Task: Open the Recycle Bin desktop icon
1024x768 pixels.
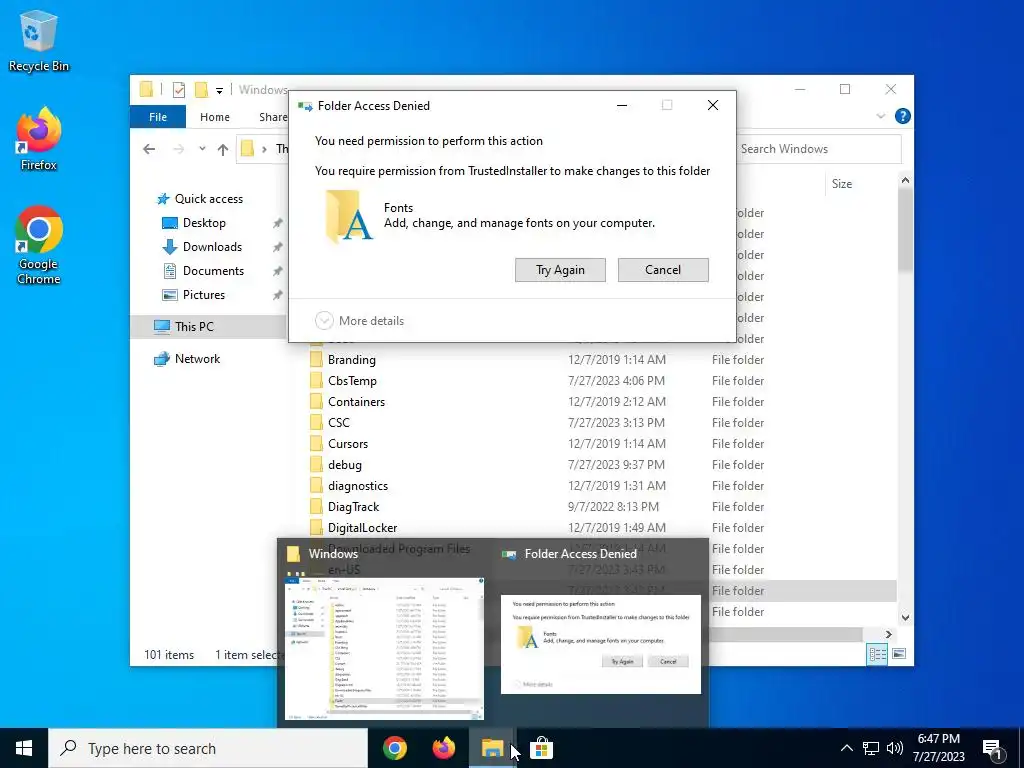Action: tap(39, 40)
